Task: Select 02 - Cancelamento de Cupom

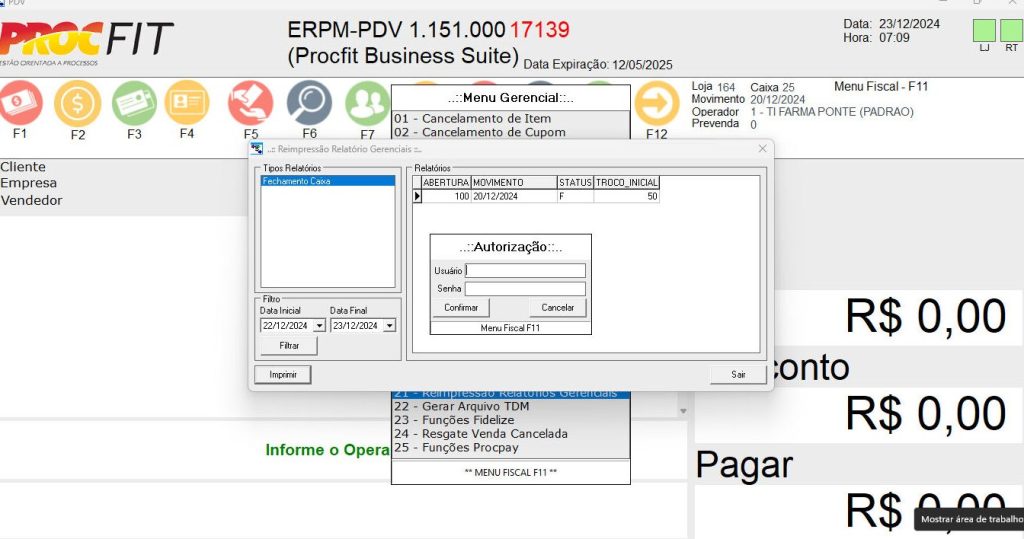Action: tap(511, 132)
